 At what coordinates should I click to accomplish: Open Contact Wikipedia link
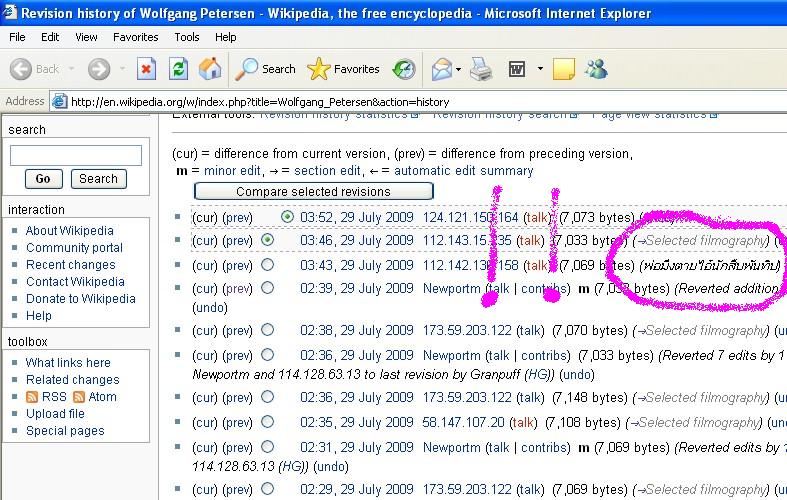75,282
